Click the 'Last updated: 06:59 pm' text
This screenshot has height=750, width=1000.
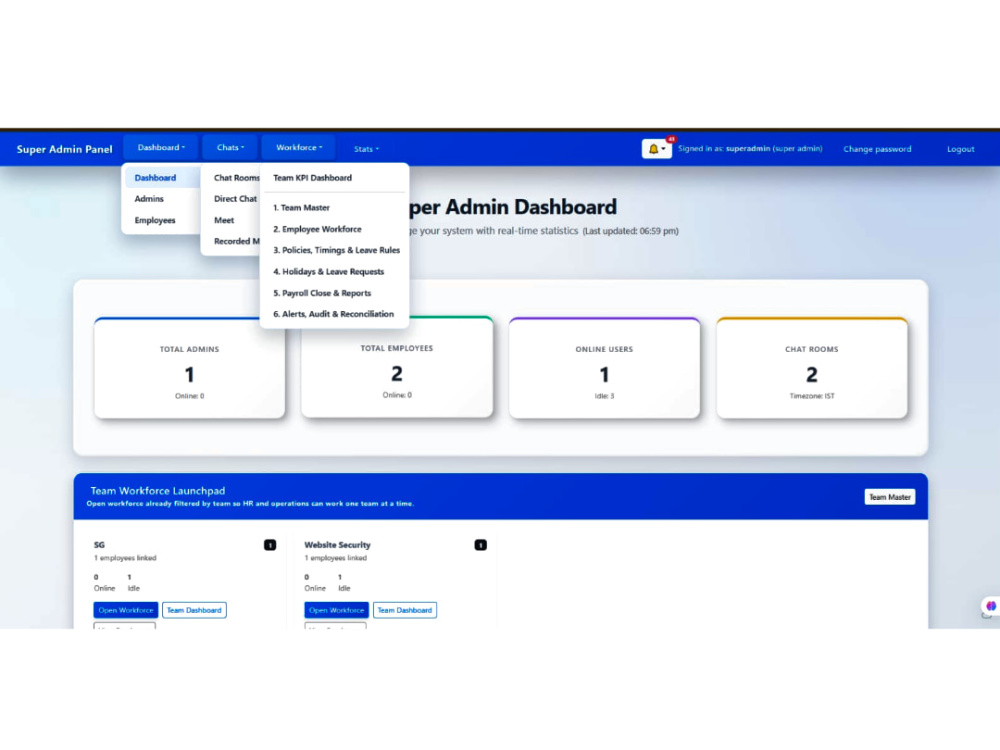[631, 231]
